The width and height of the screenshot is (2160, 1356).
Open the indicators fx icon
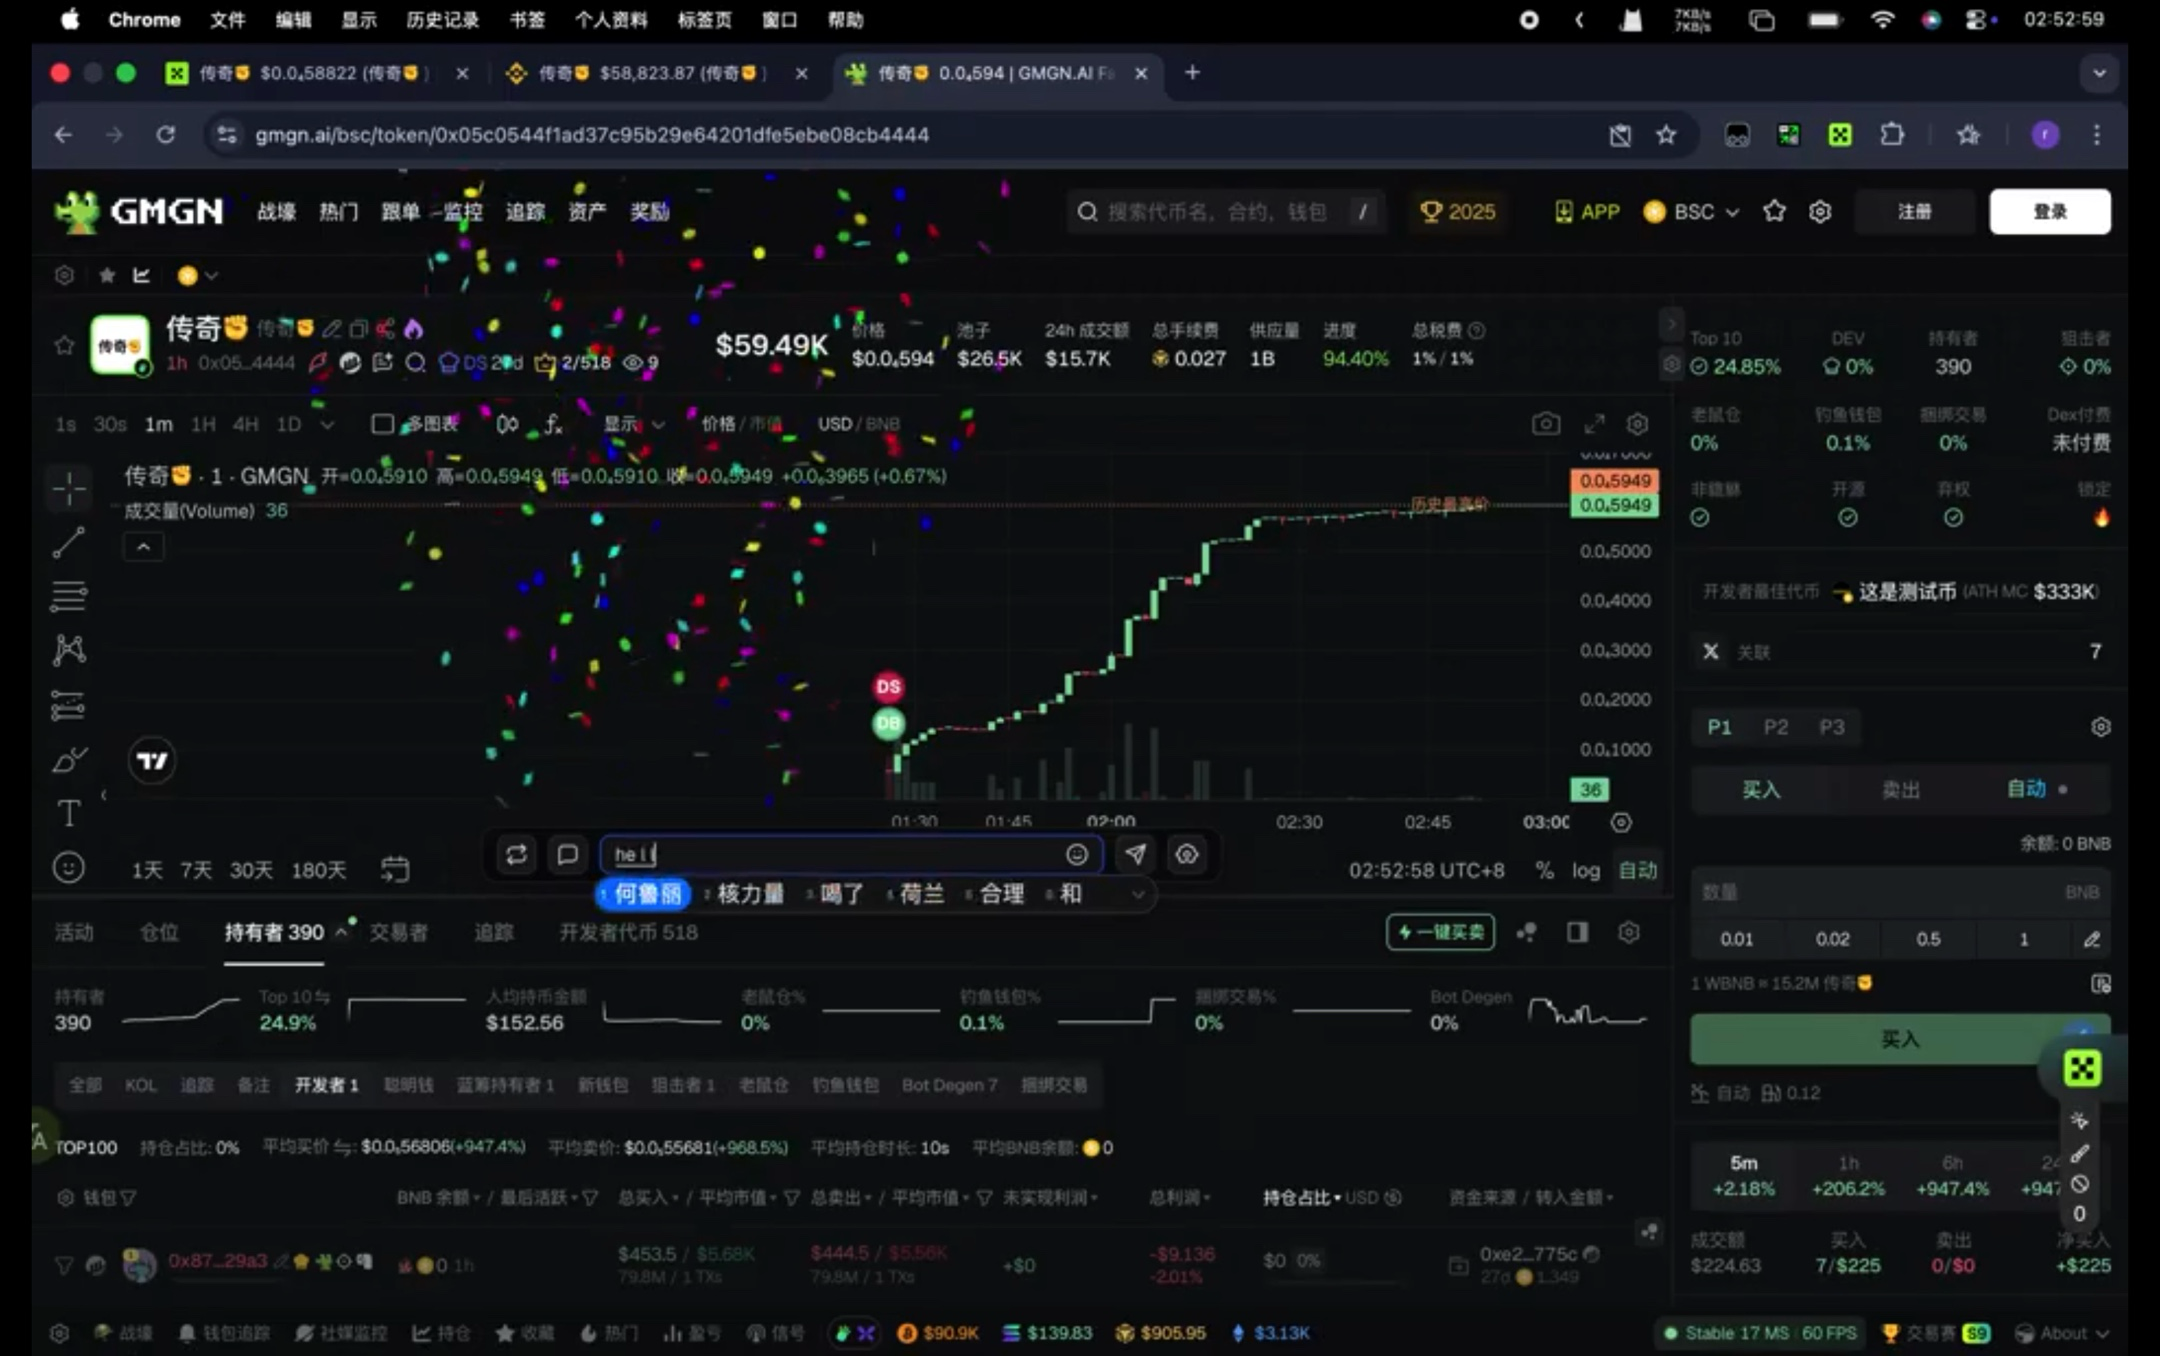(553, 424)
